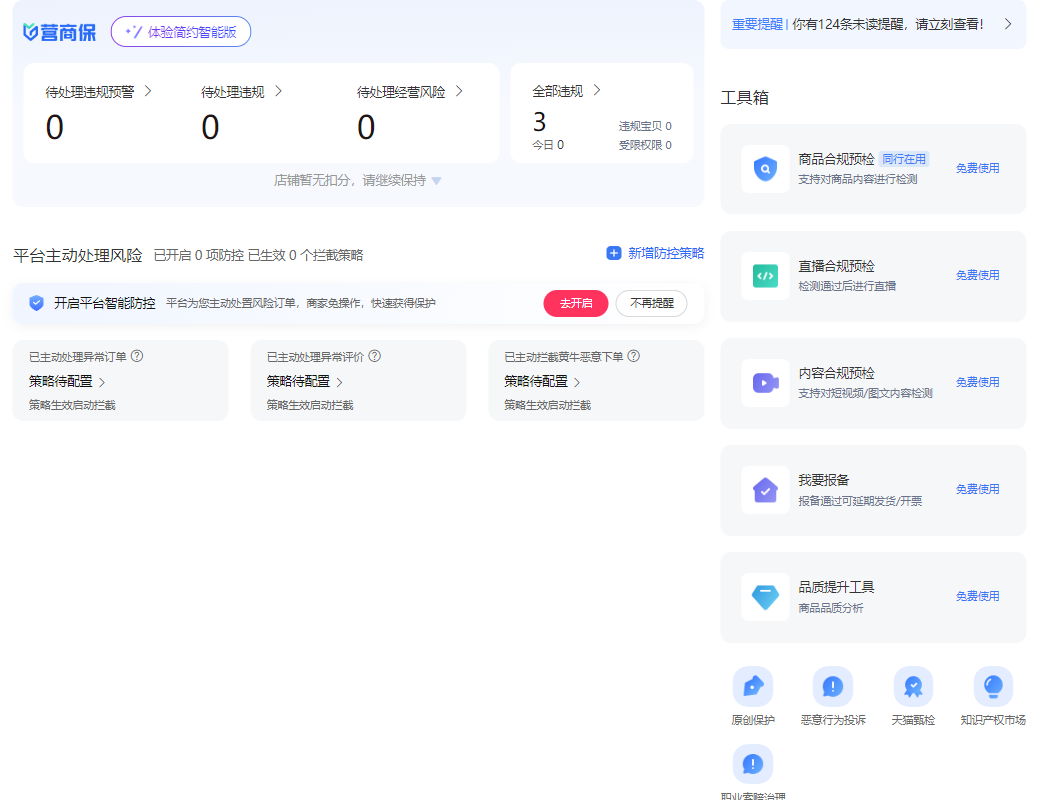The width and height of the screenshot is (1062, 800).
Task: Click 策略待配置 under 已主动处理异常评价
Action: click(304, 382)
